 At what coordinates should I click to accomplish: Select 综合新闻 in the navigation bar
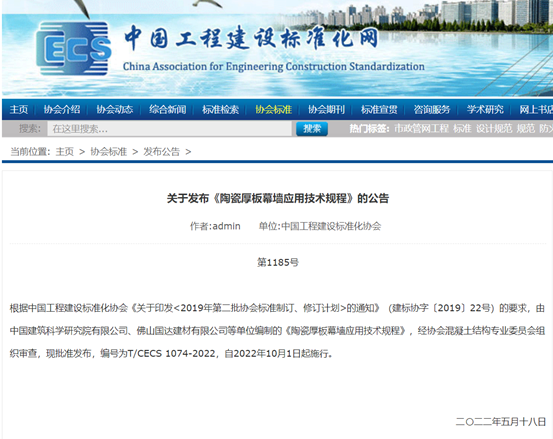[x=168, y=110]
